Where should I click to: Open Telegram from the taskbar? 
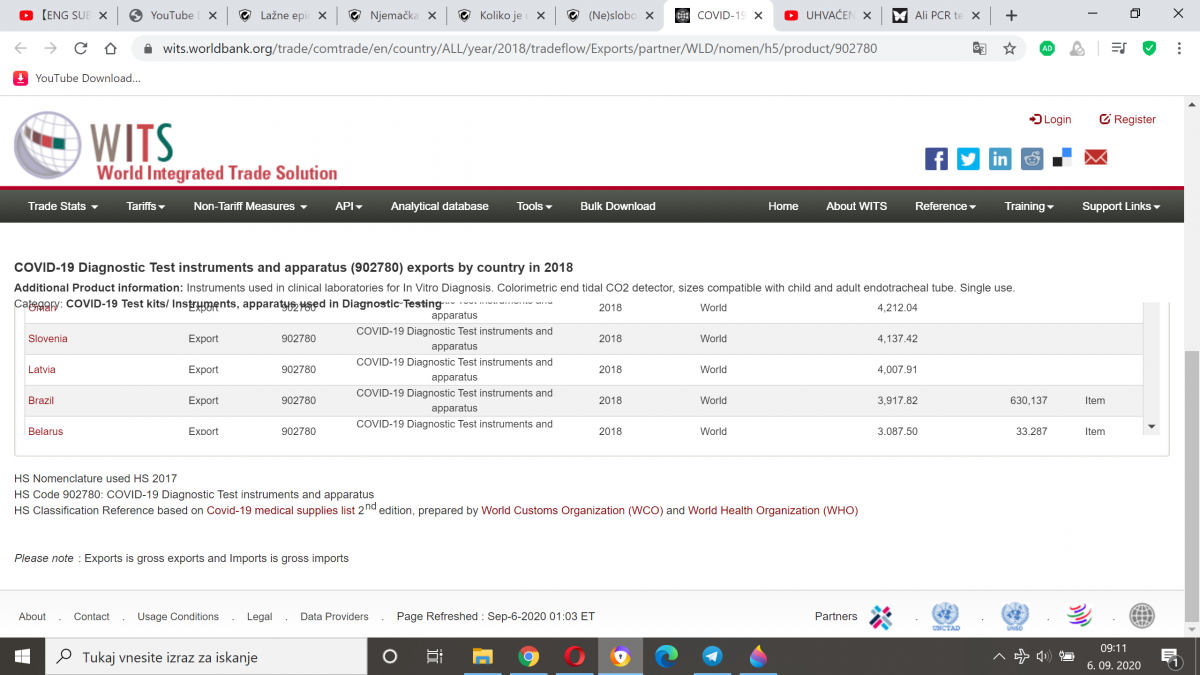point(712,656)
